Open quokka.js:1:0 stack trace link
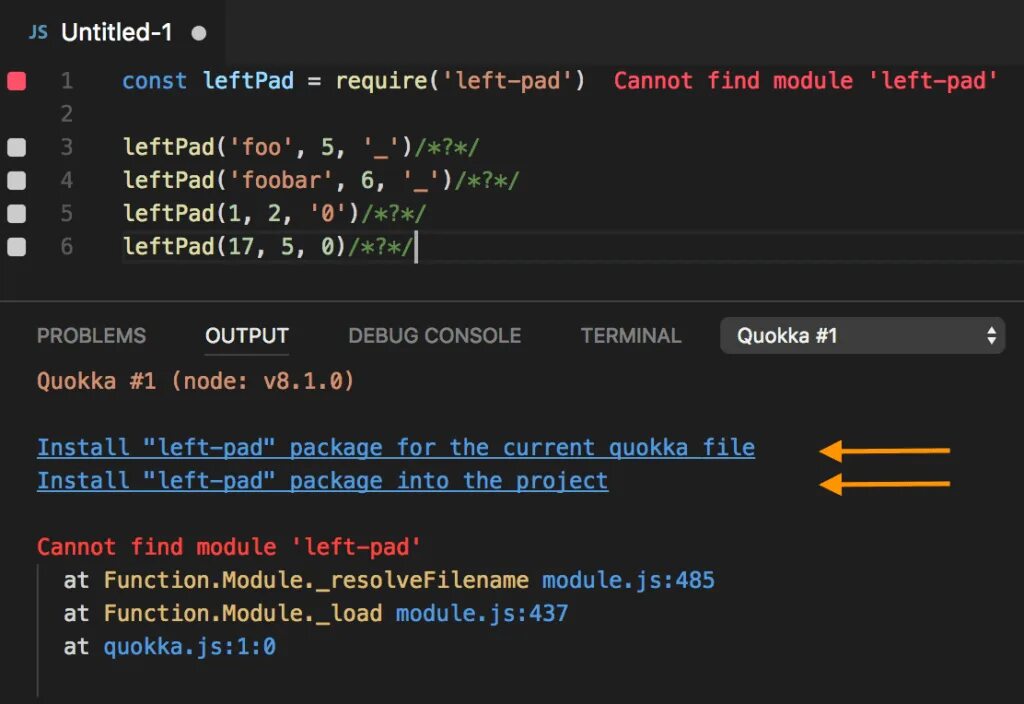1024x704 pixels. 189,647
